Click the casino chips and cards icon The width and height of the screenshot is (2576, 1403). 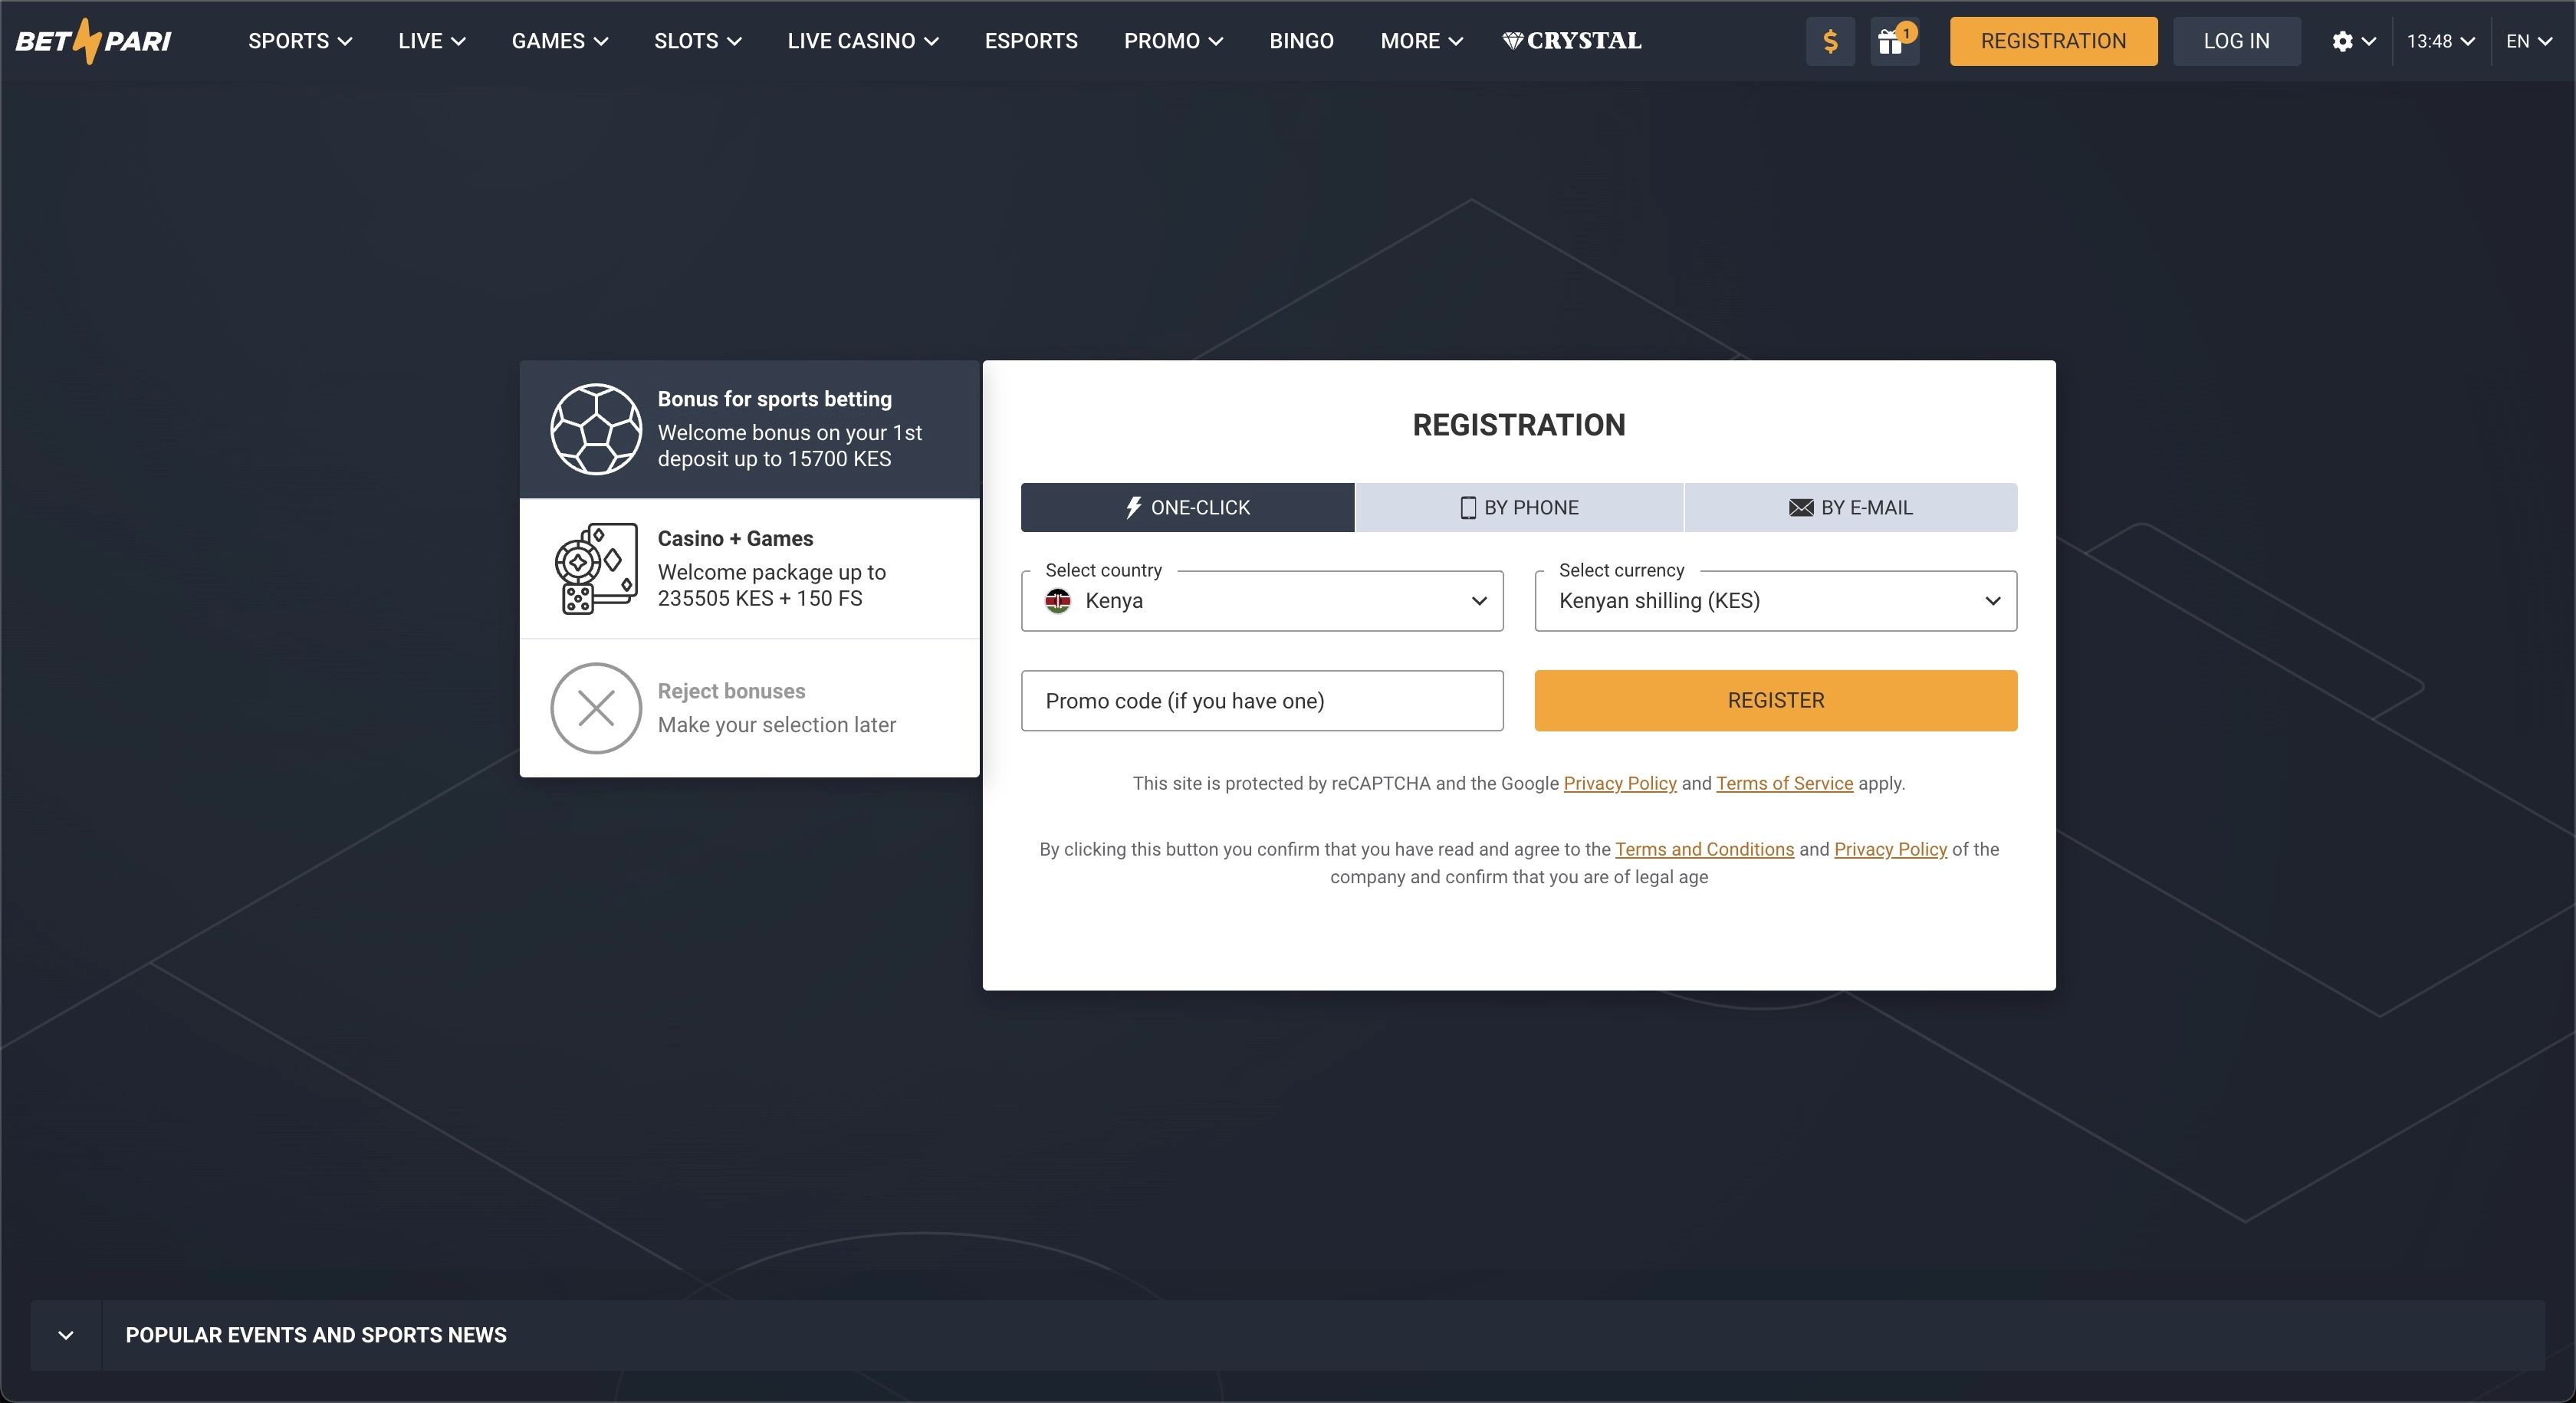596,568
